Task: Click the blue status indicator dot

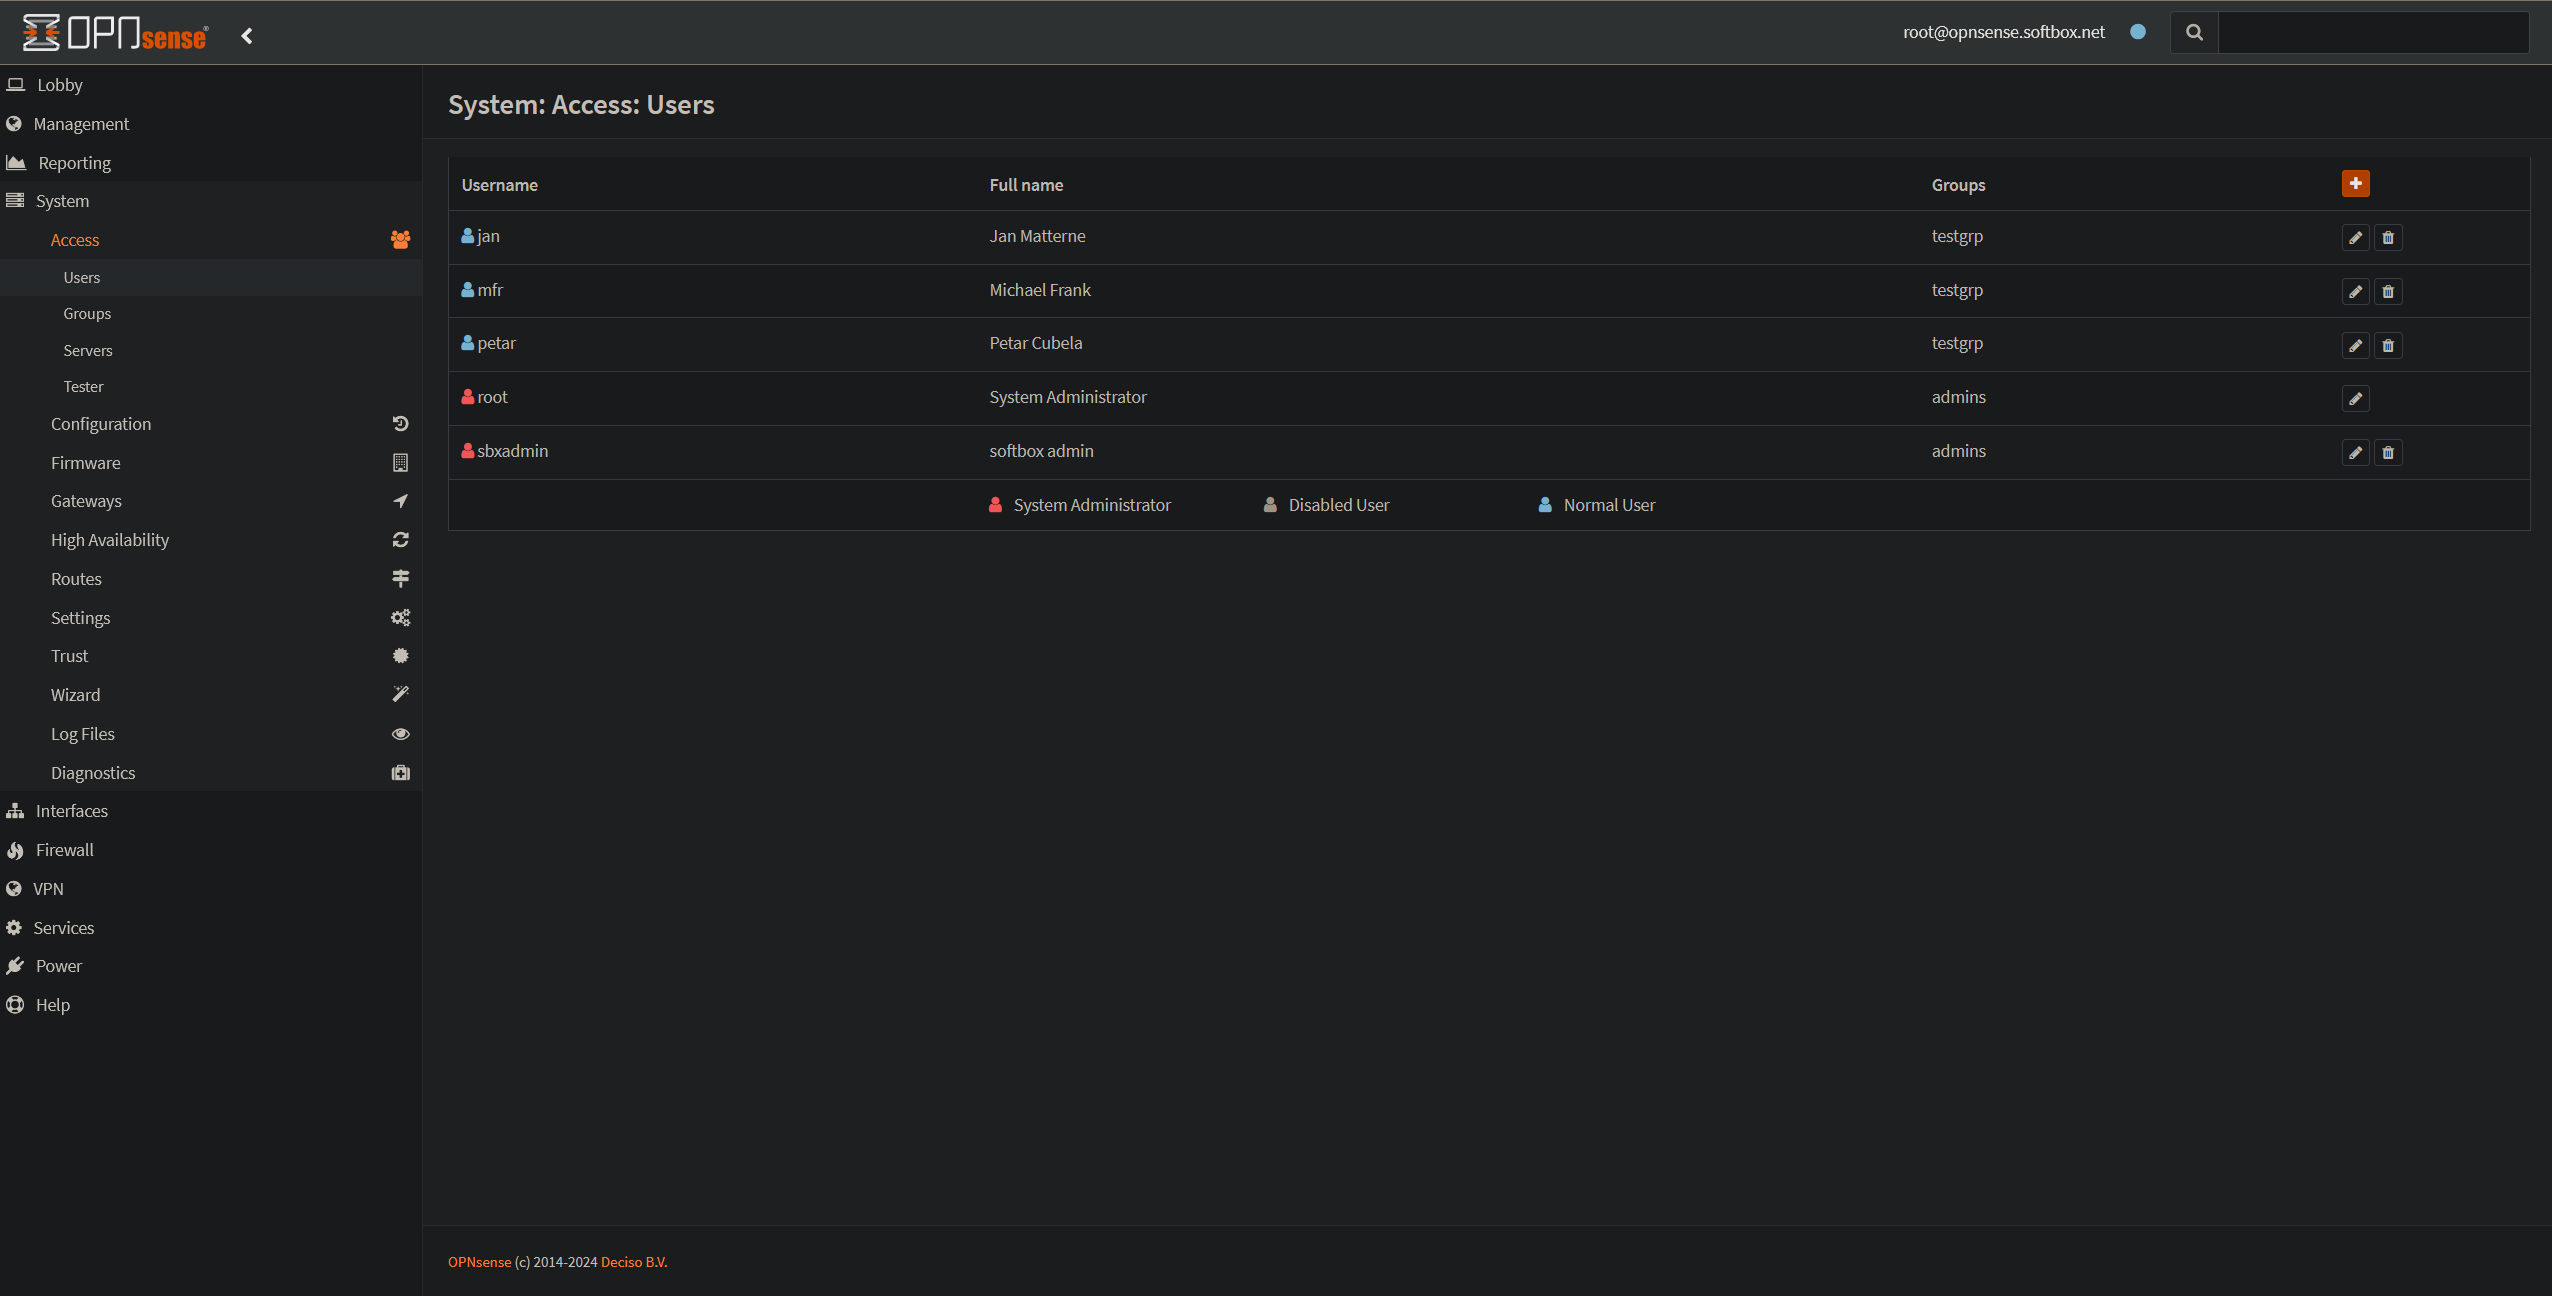Action: pos(2138,32)
